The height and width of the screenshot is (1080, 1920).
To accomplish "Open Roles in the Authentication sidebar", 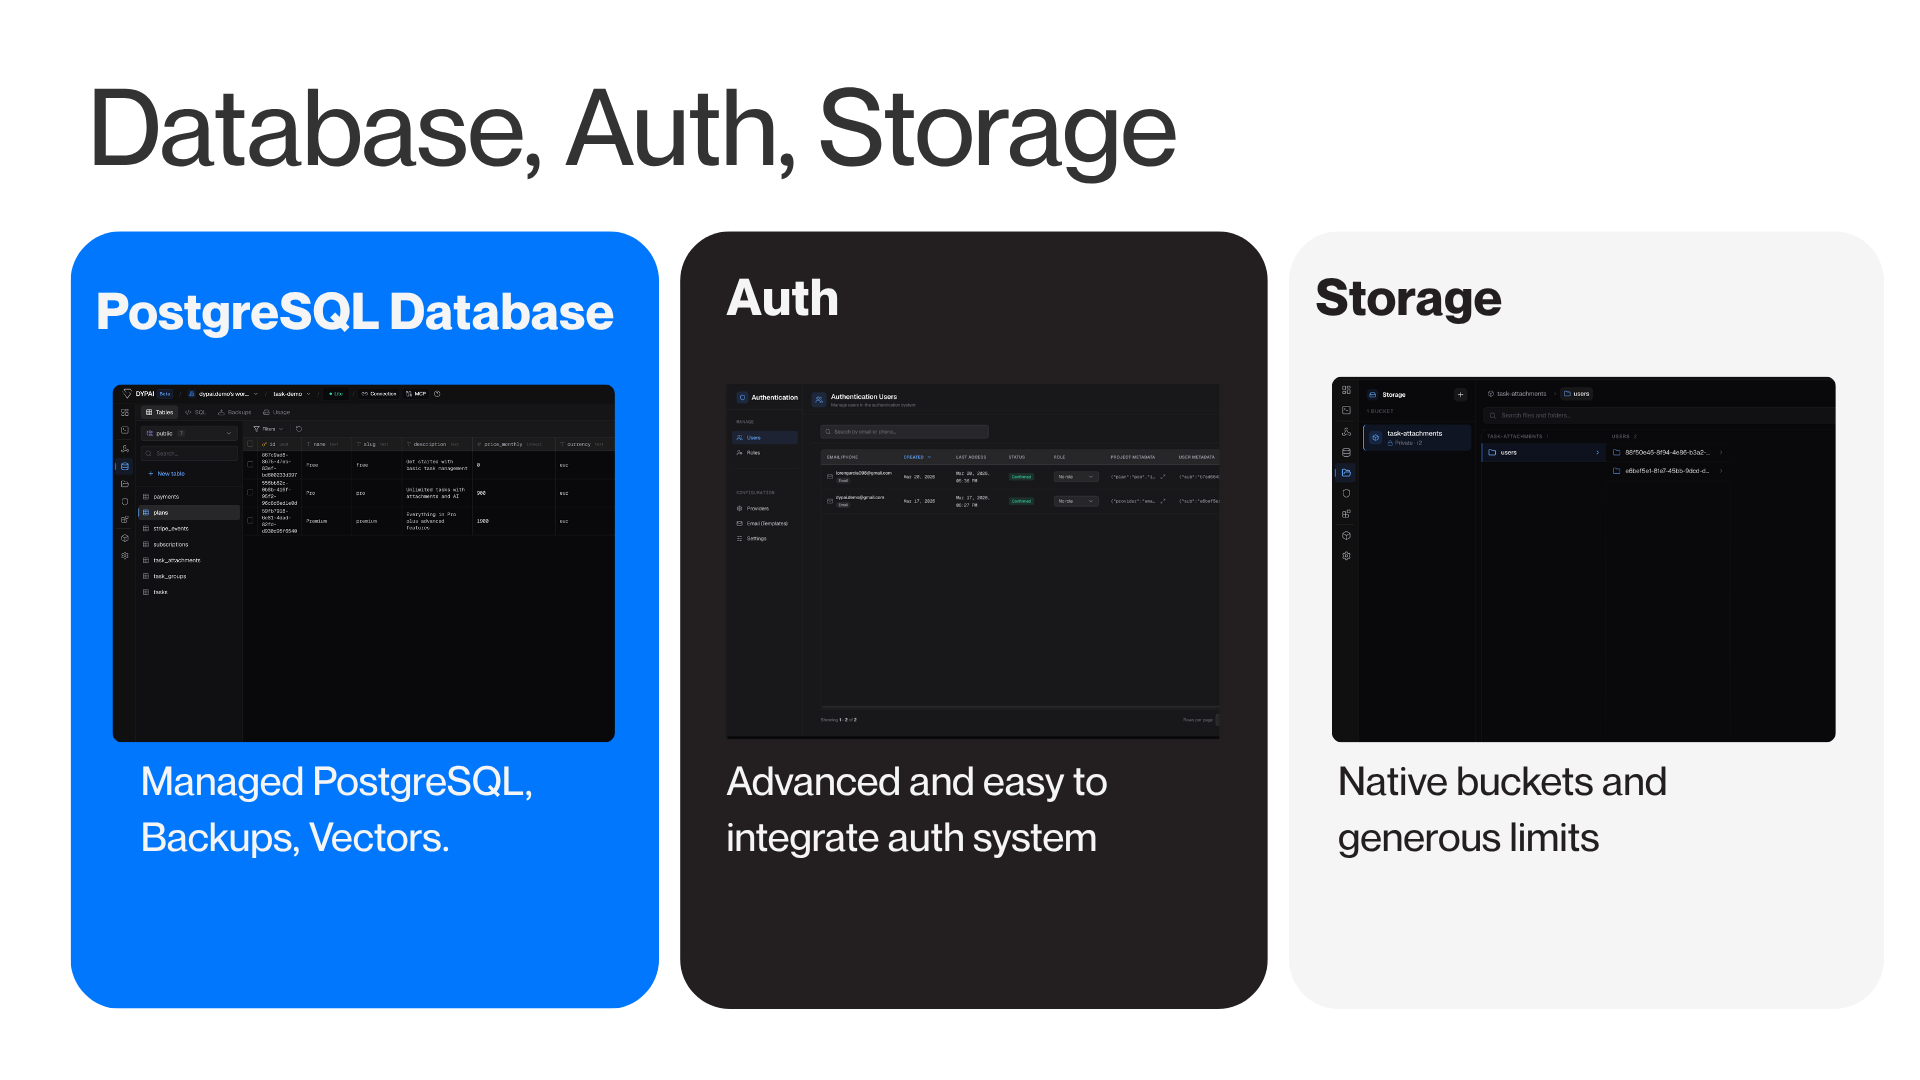I will [752, 453].
